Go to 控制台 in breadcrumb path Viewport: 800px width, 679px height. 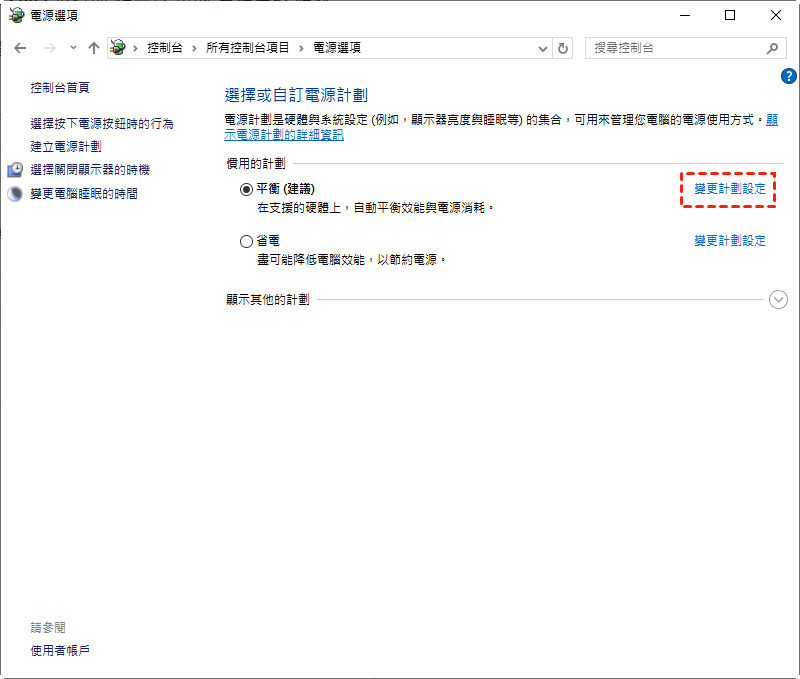tap(165, 48)
